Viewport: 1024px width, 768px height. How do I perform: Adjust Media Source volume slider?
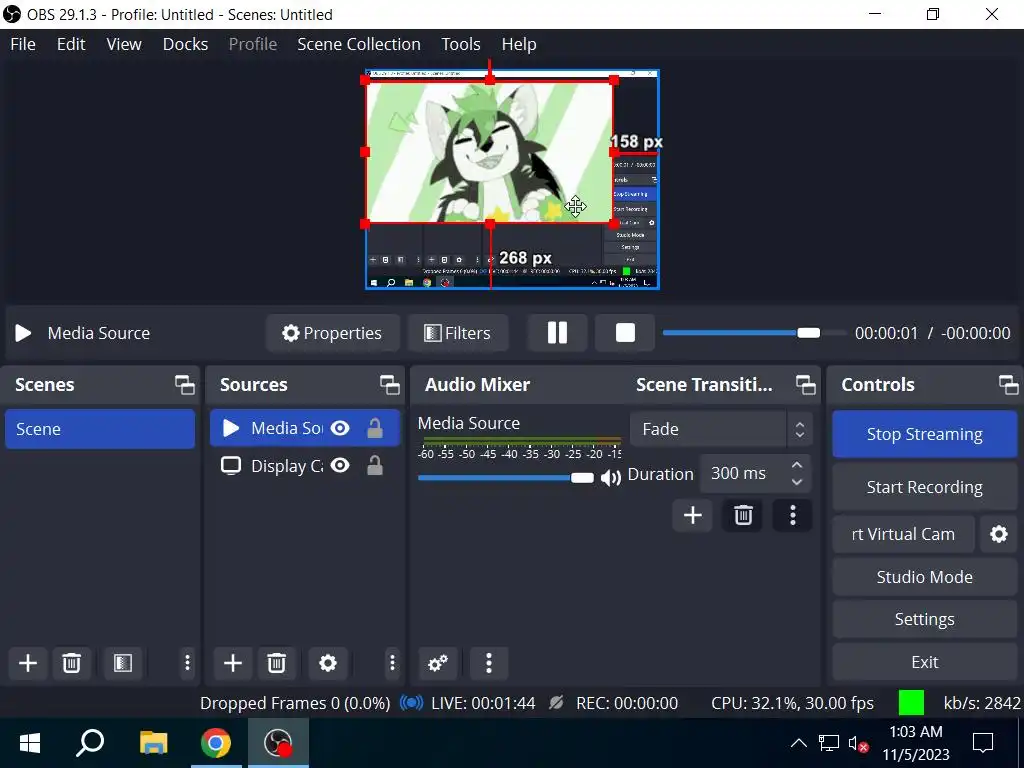tap(506, 478)
